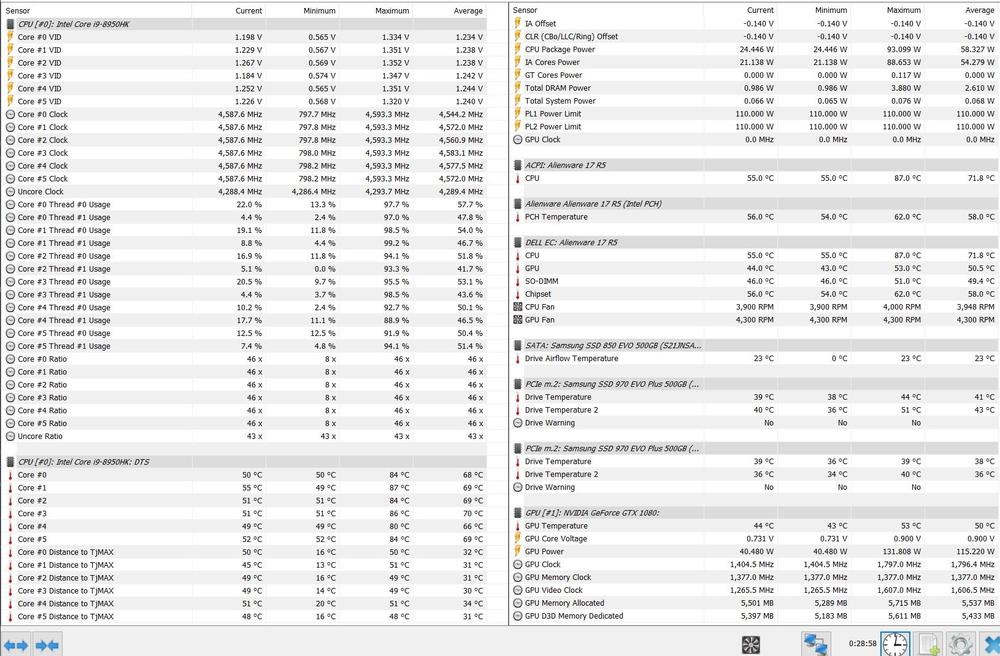Click the CPU Fan row fan icon
This screenshot has width=1000, height=656.
click(x=517, y=307)
